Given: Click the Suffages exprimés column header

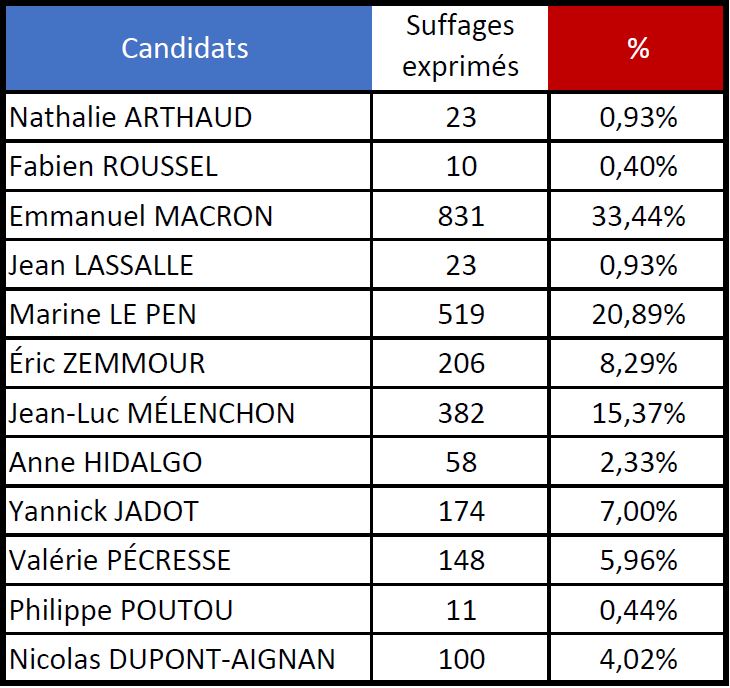Looking at the screenshot, I should coord(461,48).
